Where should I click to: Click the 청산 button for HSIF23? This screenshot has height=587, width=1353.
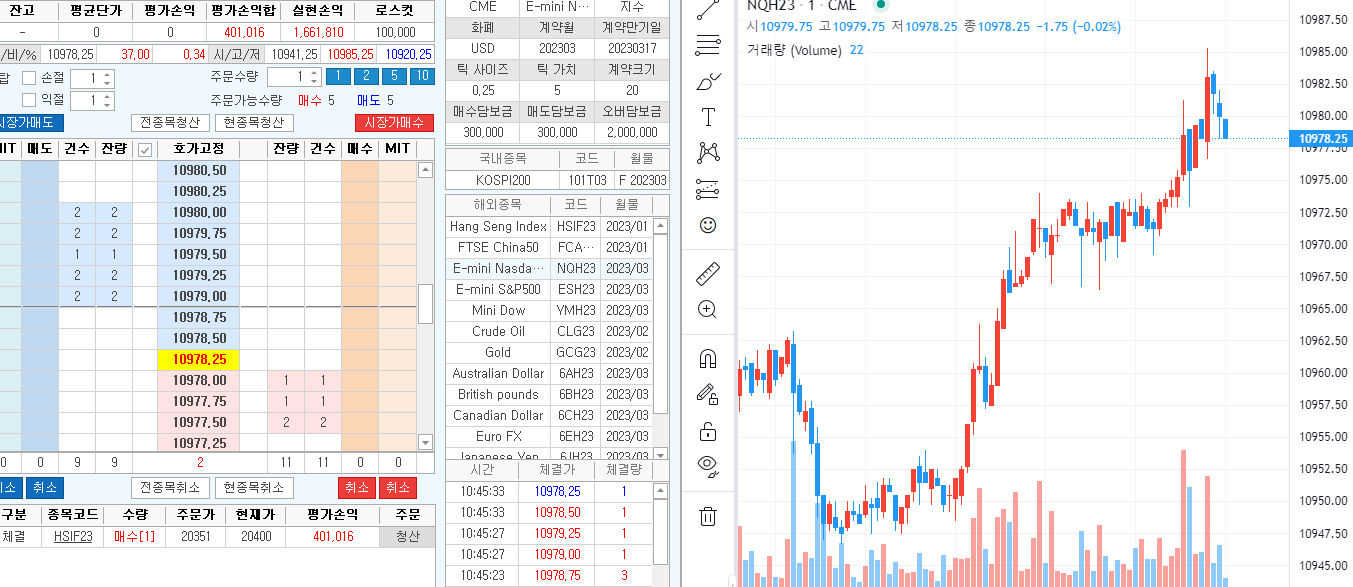point(408,537)
